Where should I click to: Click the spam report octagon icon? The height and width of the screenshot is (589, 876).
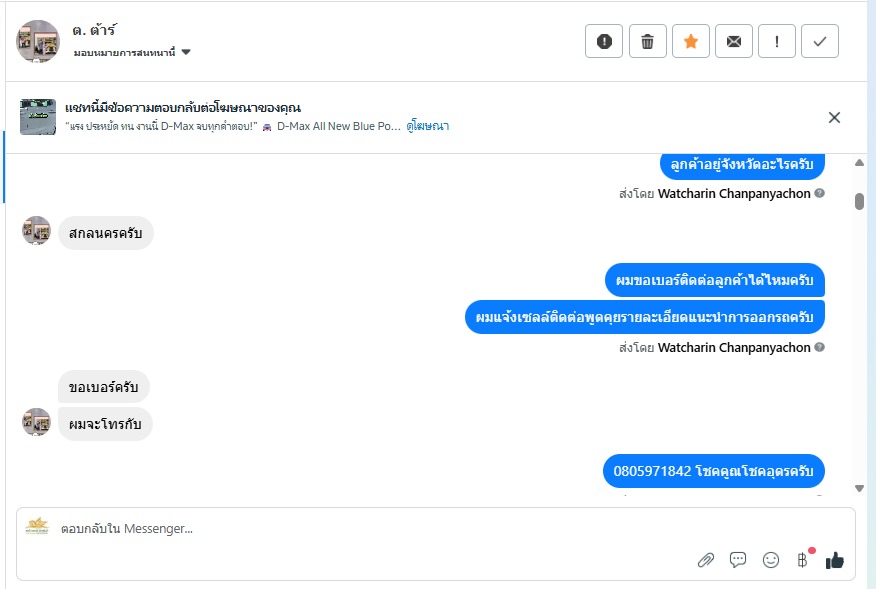[x=604, y=41]
